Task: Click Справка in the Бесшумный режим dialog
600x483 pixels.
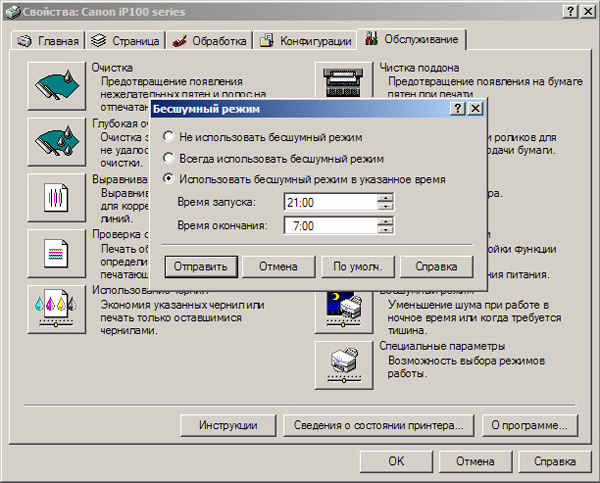Action: tap(437, 267)
